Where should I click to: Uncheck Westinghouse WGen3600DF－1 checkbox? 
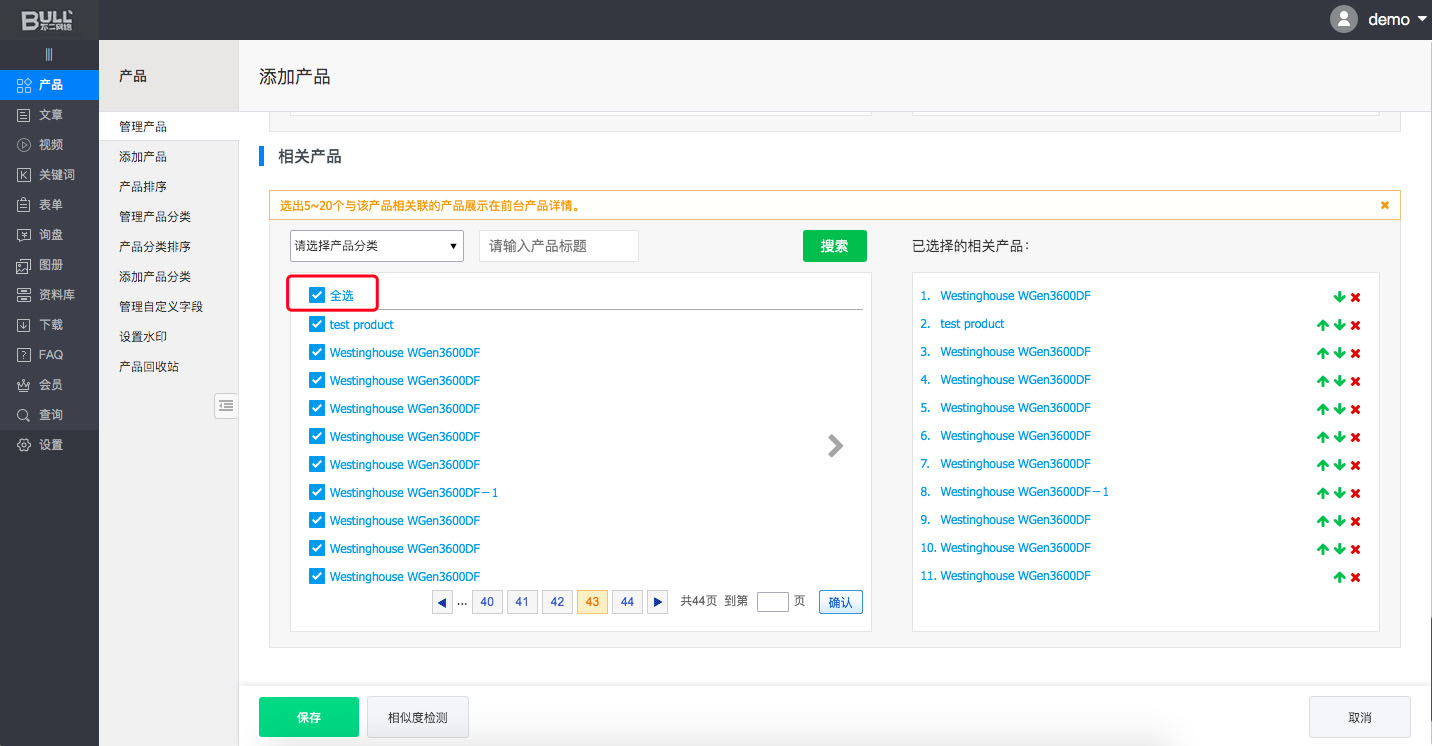[317, 492]
